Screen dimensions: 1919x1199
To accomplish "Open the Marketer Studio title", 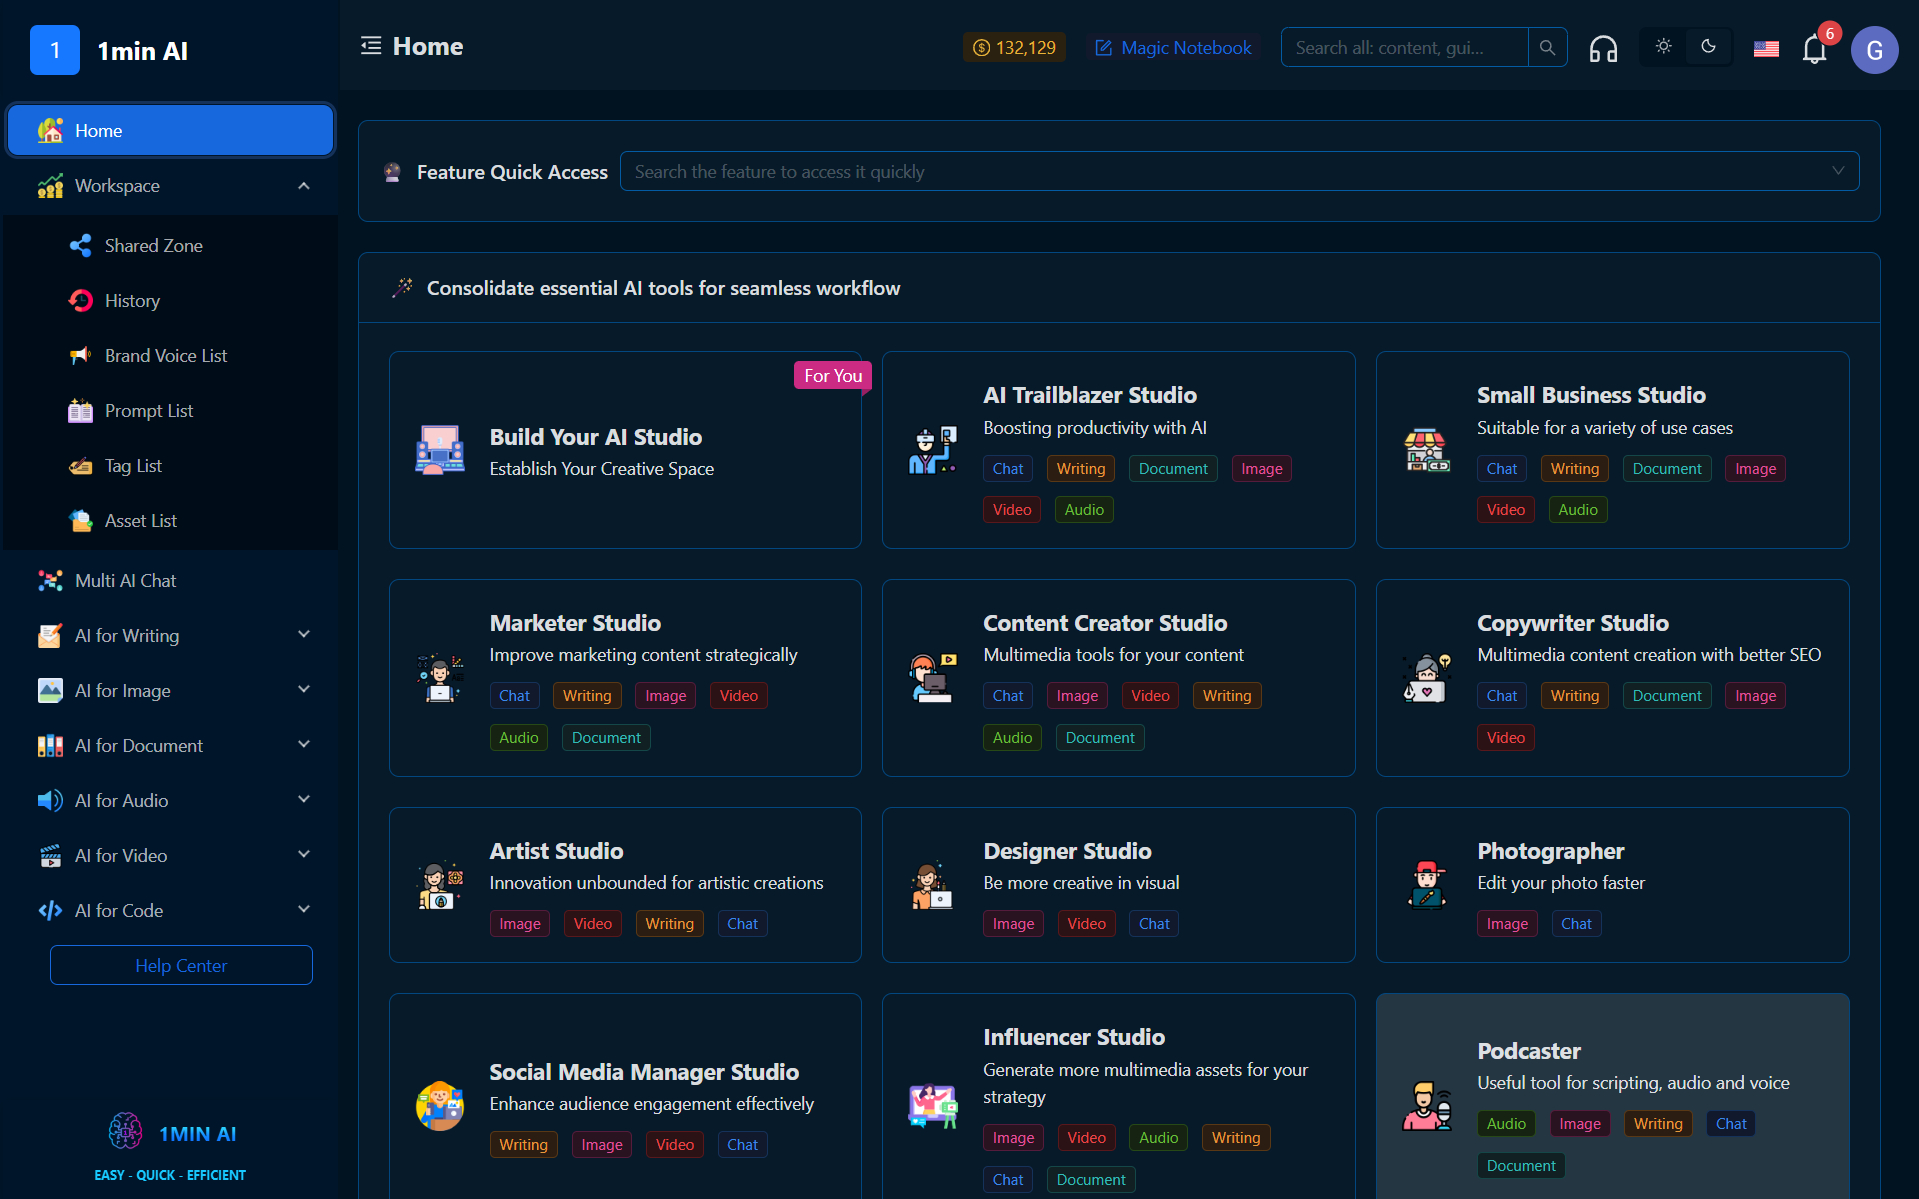I will [575, 623].
